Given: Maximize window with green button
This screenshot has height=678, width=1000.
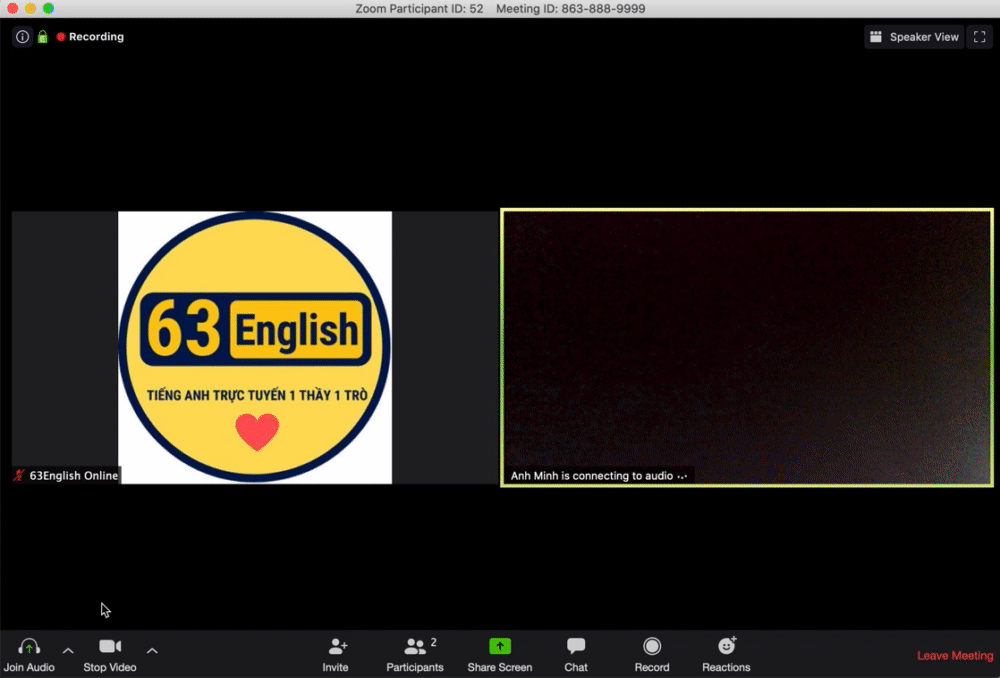Looking at the screenshot, I should 48,8.
